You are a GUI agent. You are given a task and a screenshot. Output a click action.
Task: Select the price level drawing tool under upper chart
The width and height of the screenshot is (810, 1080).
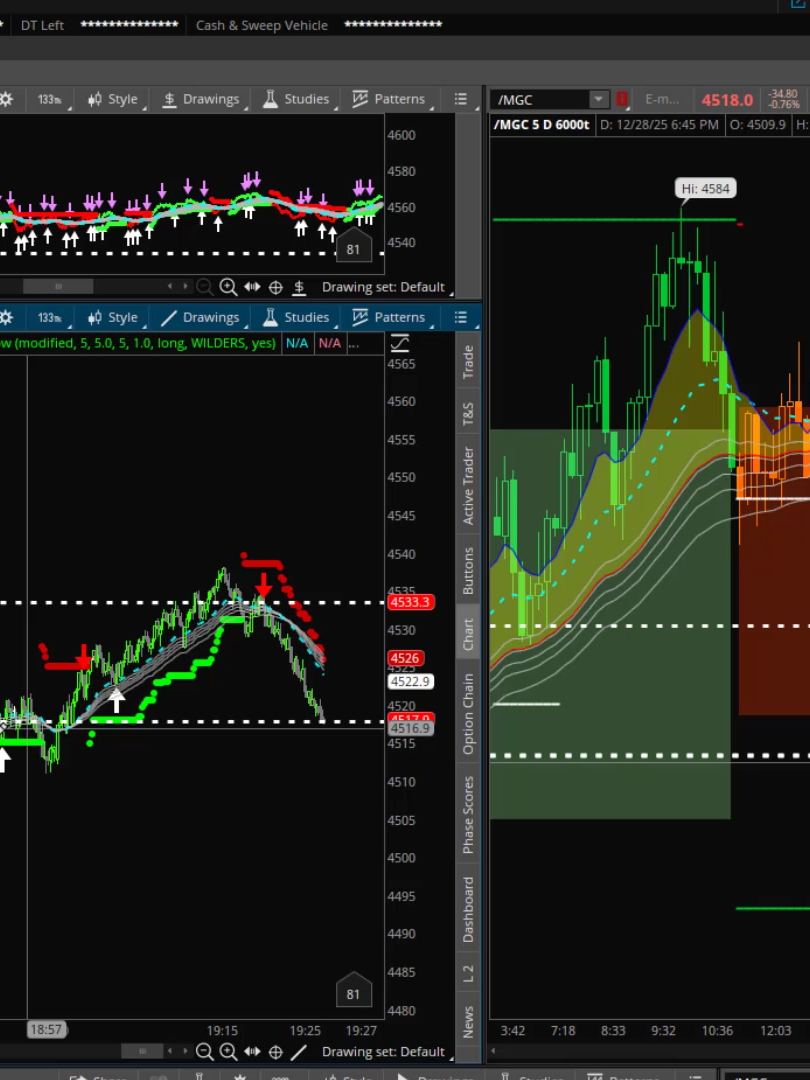299,287
